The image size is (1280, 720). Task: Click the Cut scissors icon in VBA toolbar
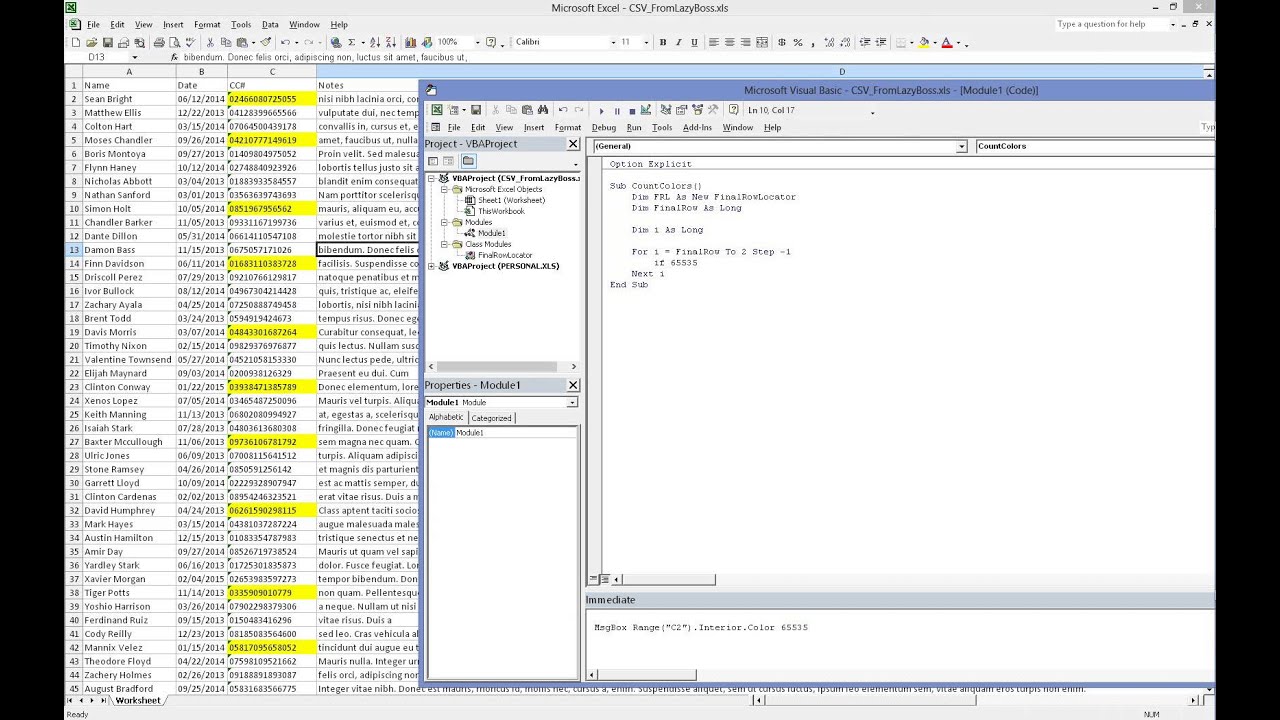point(496,110)
